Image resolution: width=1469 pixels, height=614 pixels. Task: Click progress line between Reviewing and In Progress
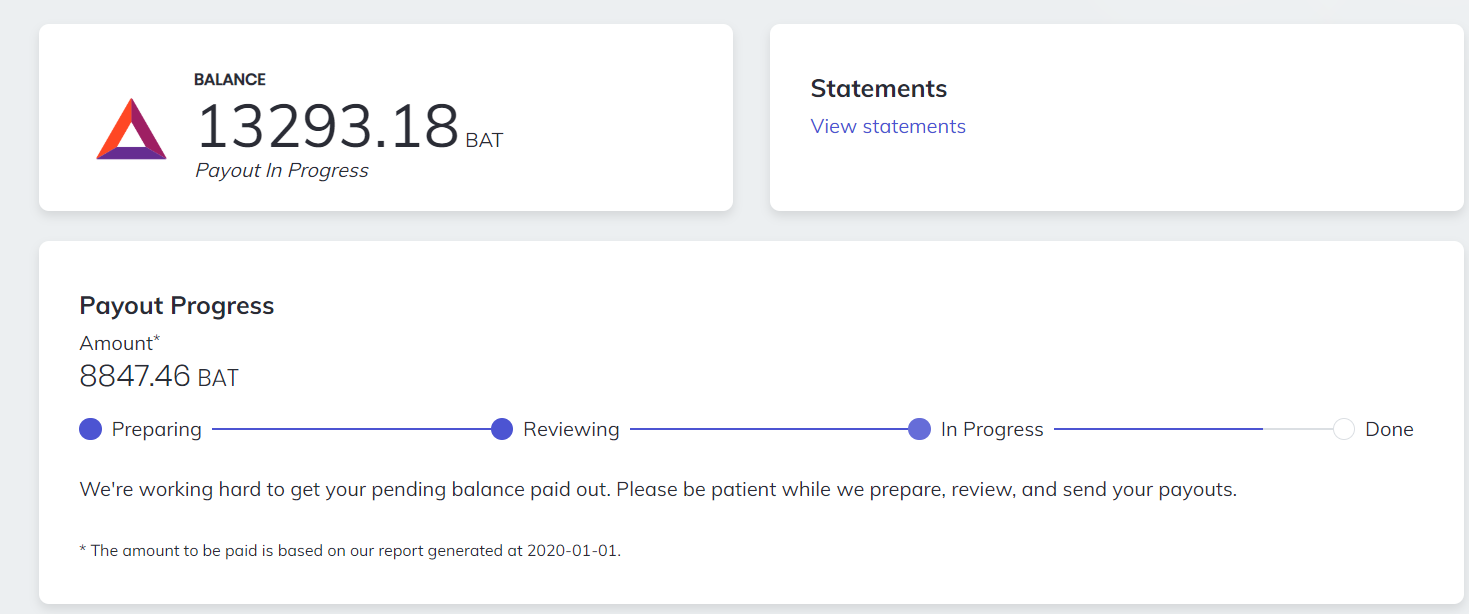[x=768, y=429]
